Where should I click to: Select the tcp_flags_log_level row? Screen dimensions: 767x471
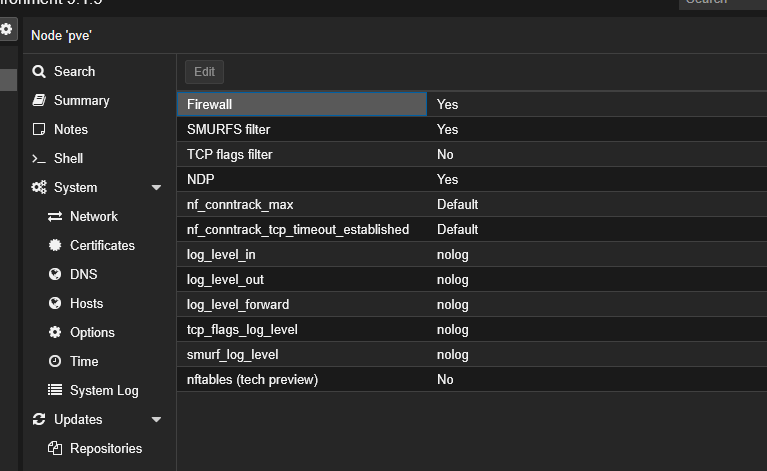(x=472, y=329)
